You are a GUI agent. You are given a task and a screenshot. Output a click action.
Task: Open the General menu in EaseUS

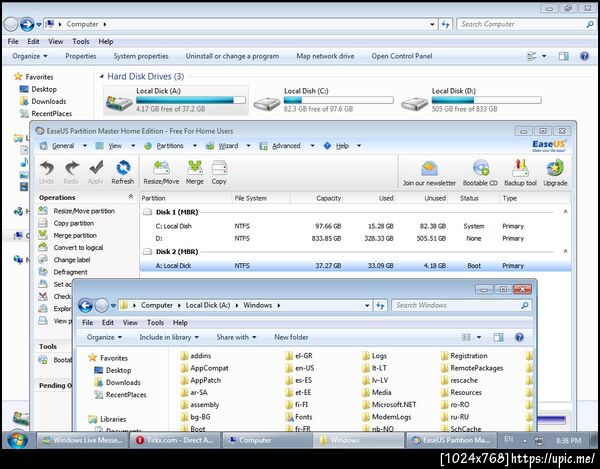[63, 146]
